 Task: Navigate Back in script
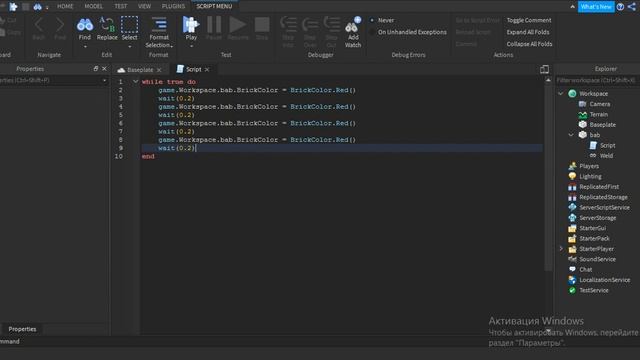[x=38, y=29]
